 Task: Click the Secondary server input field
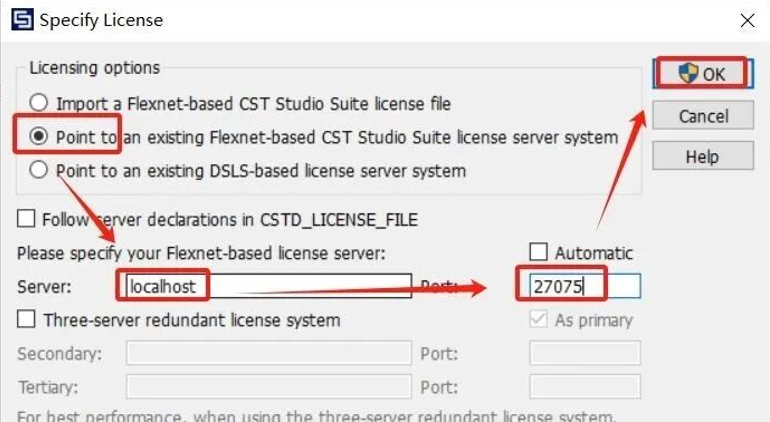(268, 353)
